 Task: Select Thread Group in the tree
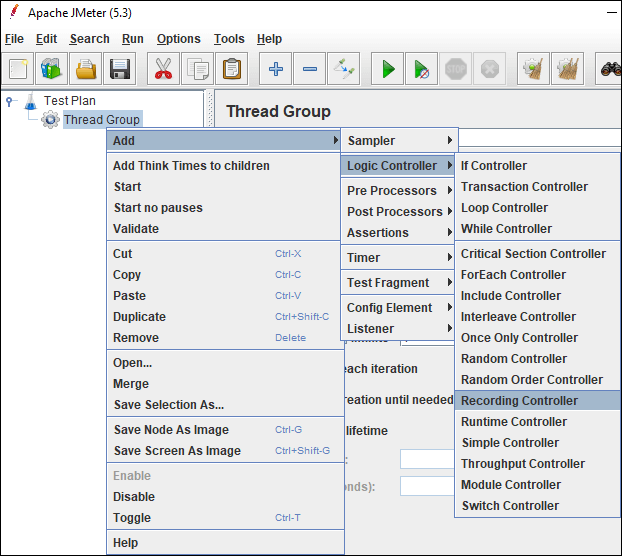101,120
